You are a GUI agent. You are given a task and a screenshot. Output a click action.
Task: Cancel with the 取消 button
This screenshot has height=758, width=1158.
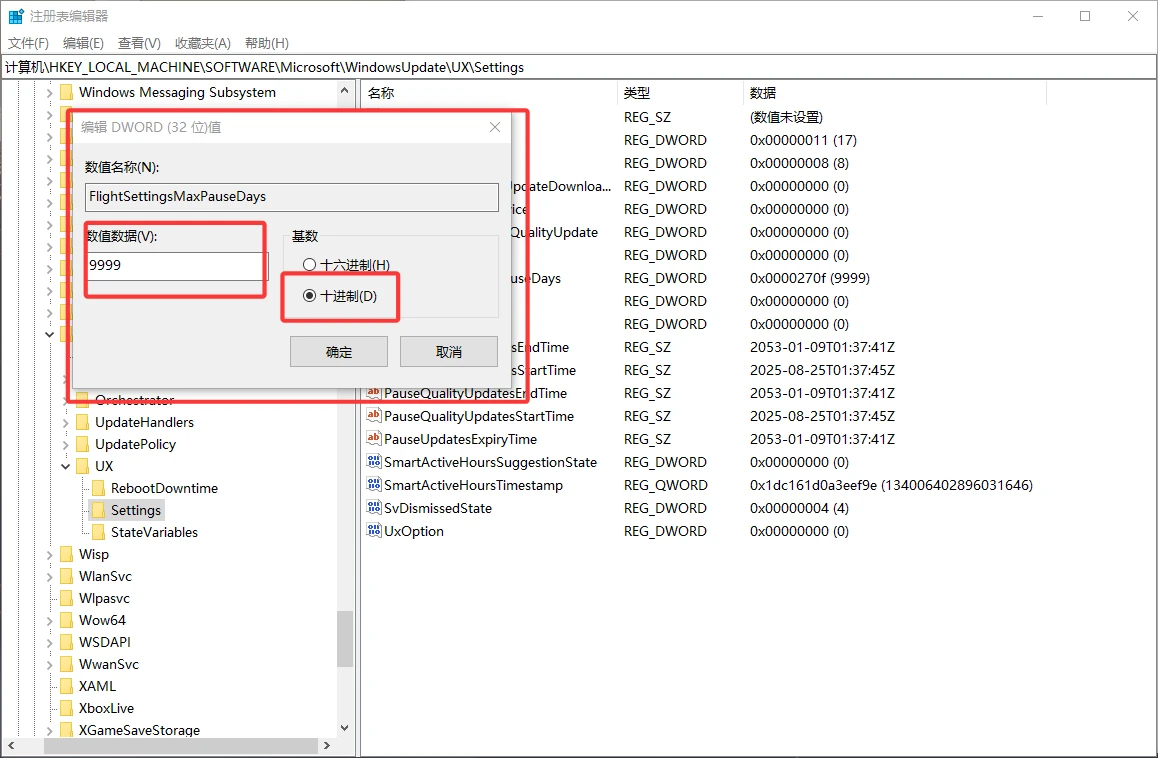[x=448, y=352]
